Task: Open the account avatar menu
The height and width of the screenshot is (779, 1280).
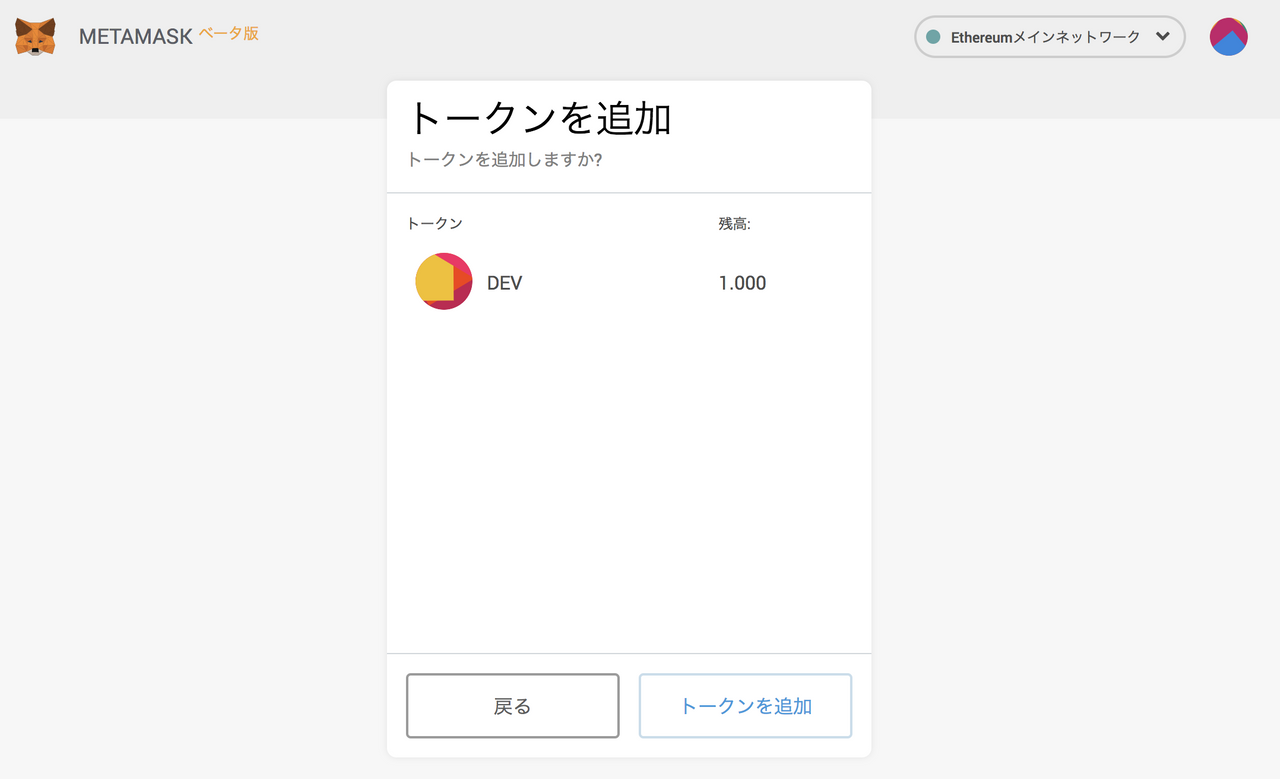Action: point(1228,37)
